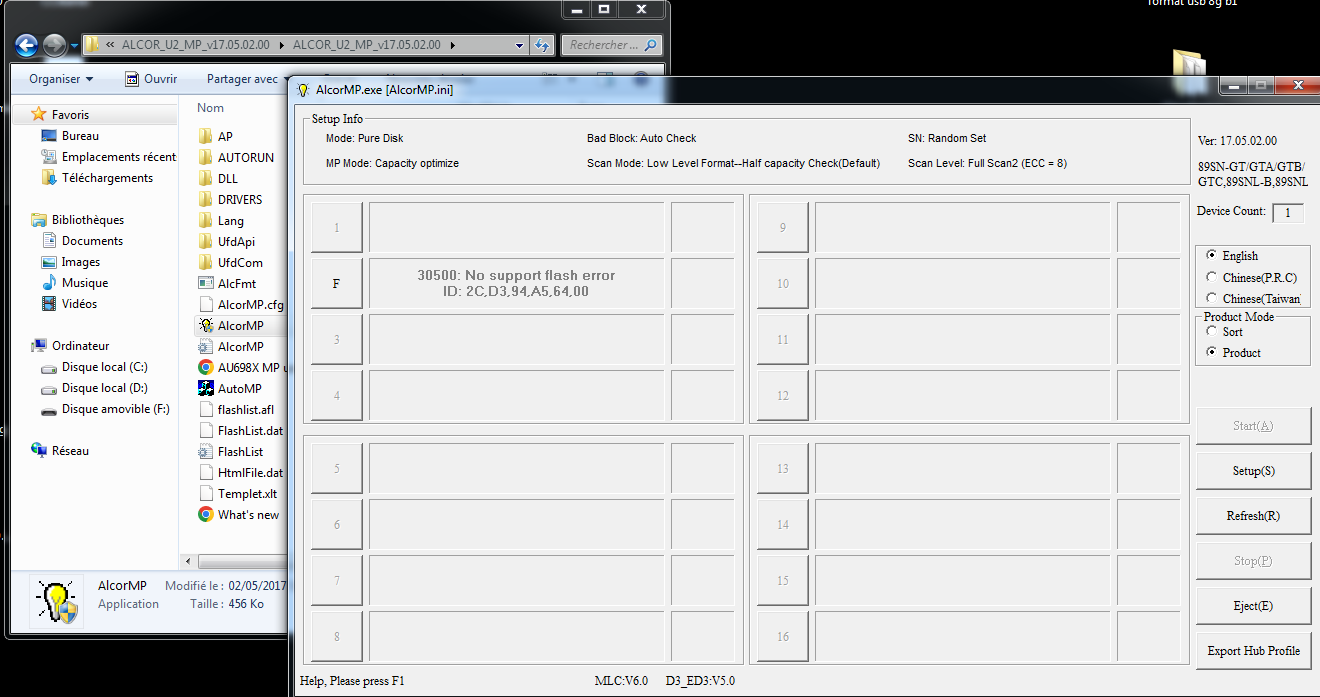Select the UfdCom folder
This screenshot has height=697, width=1320.
click(x=240, y=263)
